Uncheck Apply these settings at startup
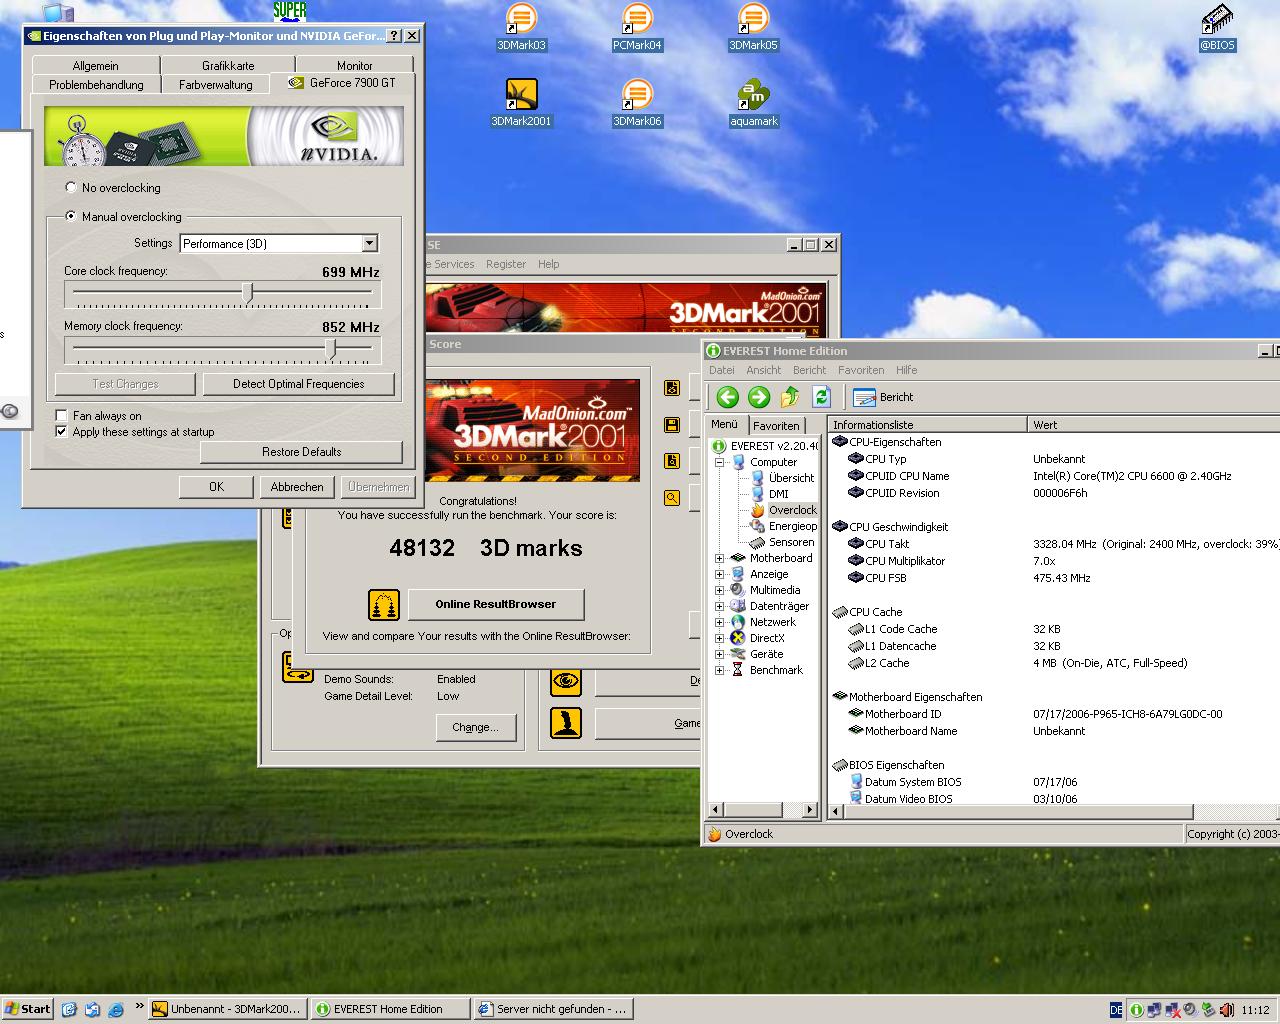Viewport: 1280px width, 1024px height. (x=62, y=432)
